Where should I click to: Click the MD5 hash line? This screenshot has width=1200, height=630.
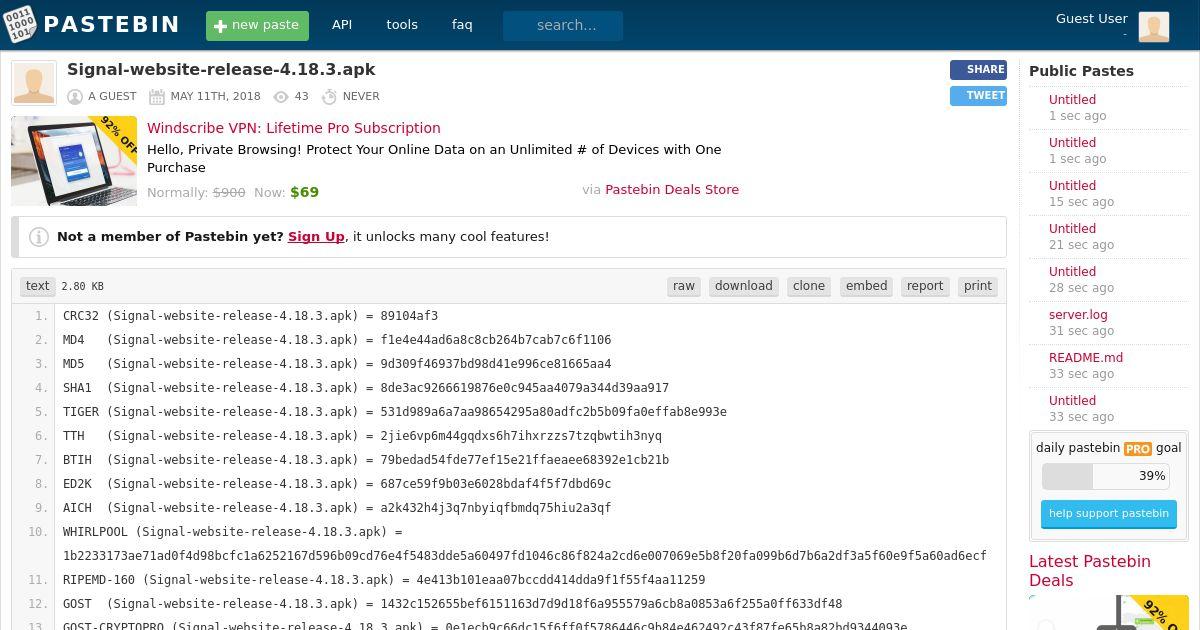click(337, 364)
